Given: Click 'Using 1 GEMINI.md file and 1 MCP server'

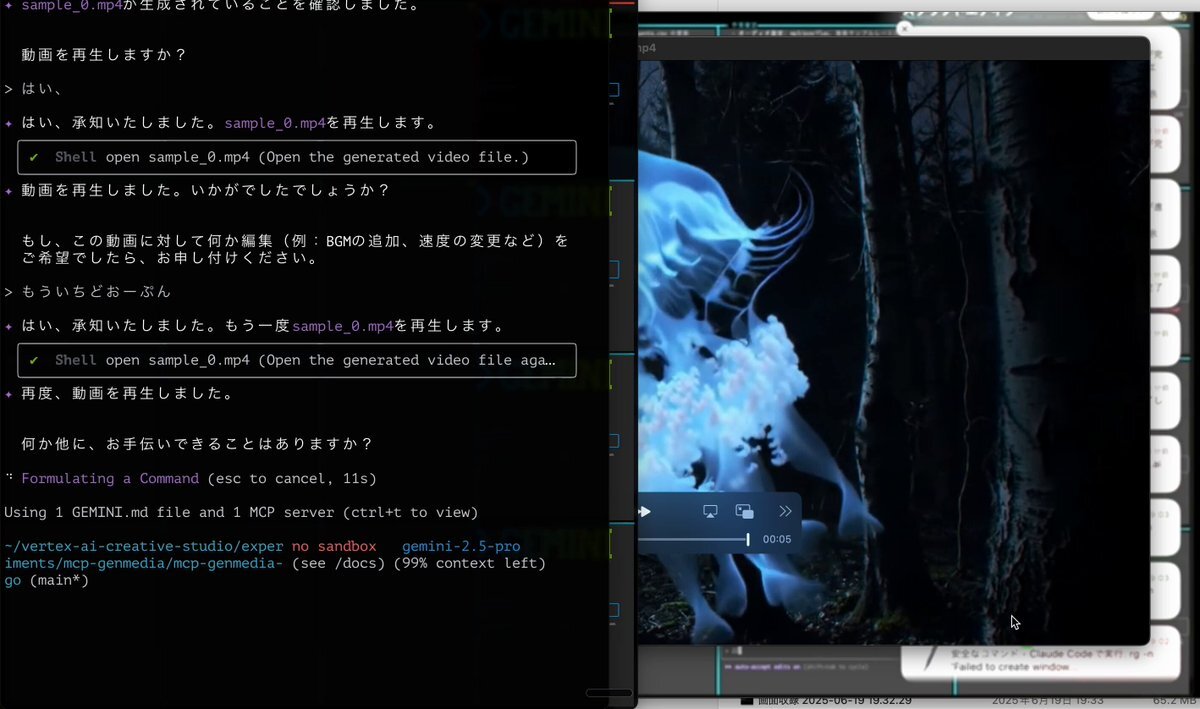Looking at the screenshot, I should coord(241,512).
